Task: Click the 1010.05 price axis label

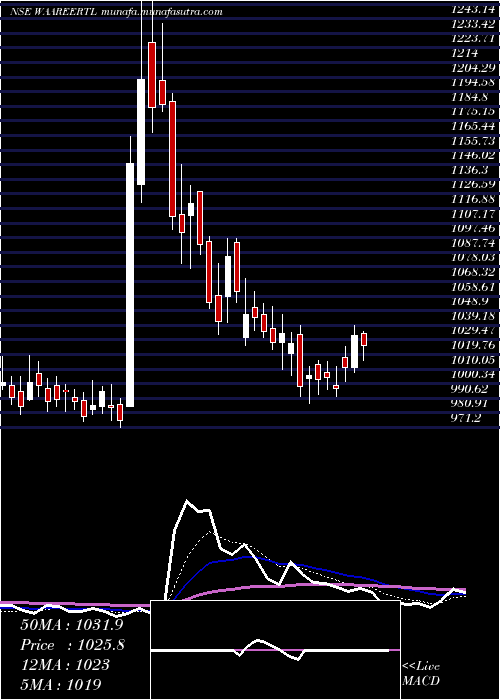Action: (472, 360)
